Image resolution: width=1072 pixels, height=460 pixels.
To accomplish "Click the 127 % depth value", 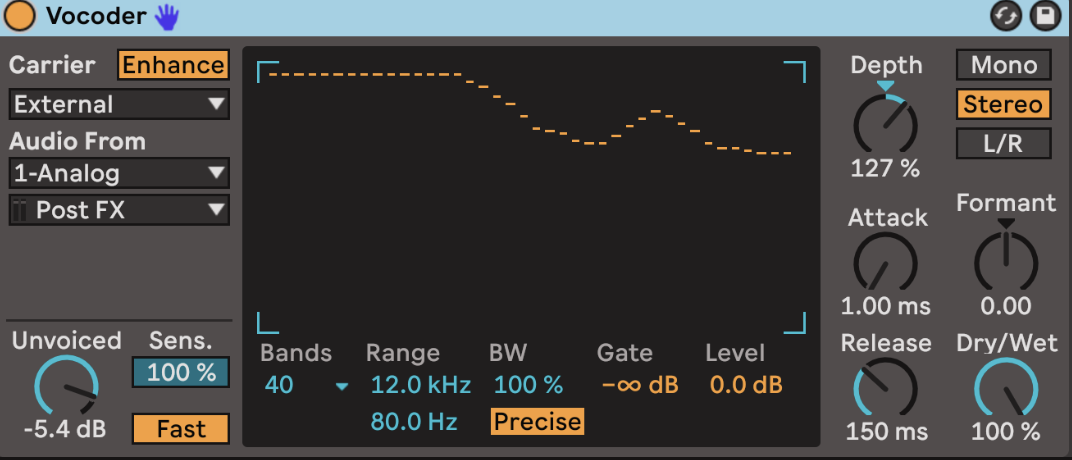I will [885, 167].
